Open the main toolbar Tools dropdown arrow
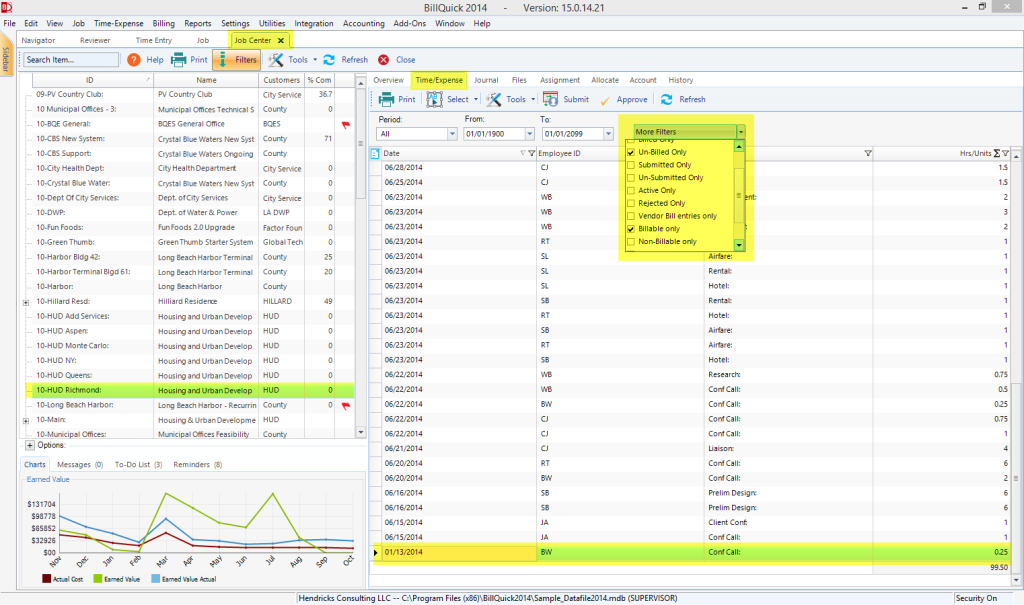 pyautogui.click(x=315, y=60)
